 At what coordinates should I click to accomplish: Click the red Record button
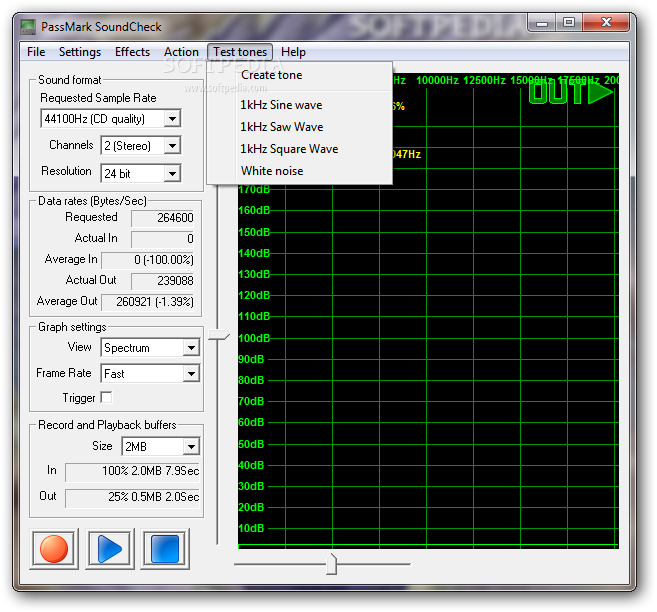click(54, 549)
